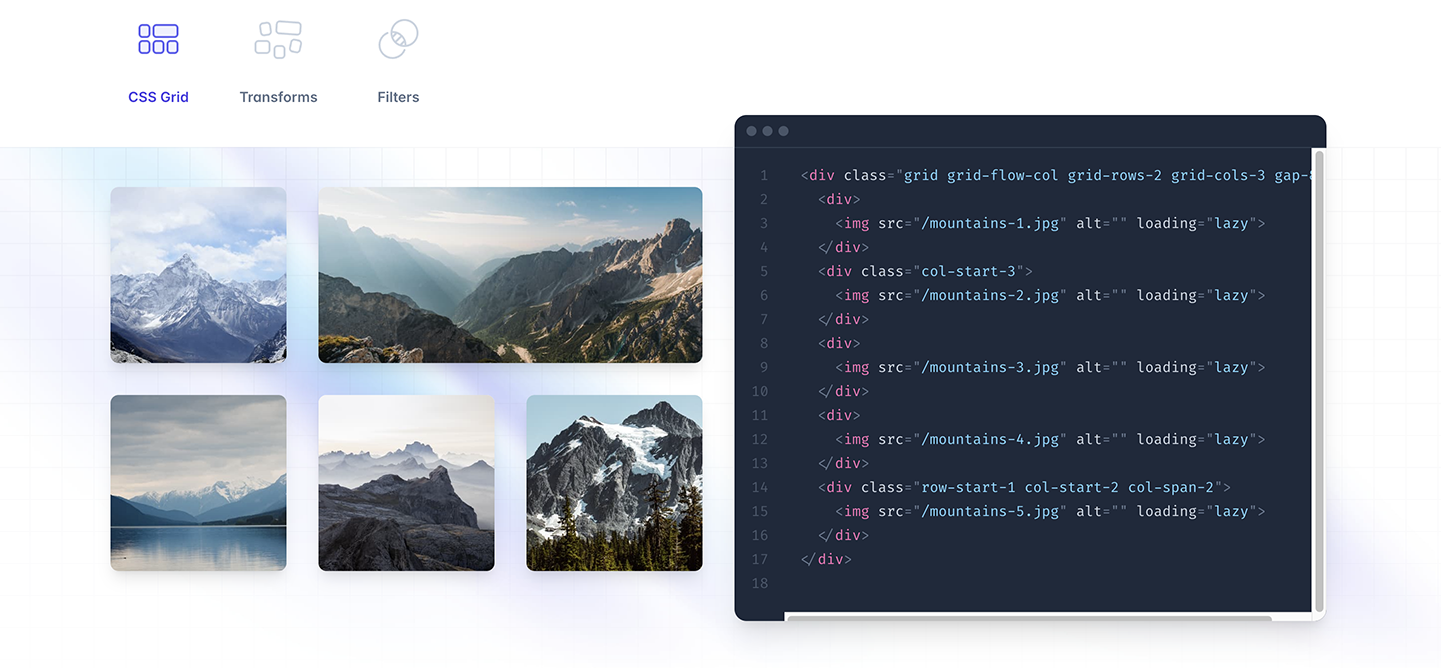Switch to the Transforms tab label
The height and width of the screenshot is (668, 1441).
click(x=278, y=97)
